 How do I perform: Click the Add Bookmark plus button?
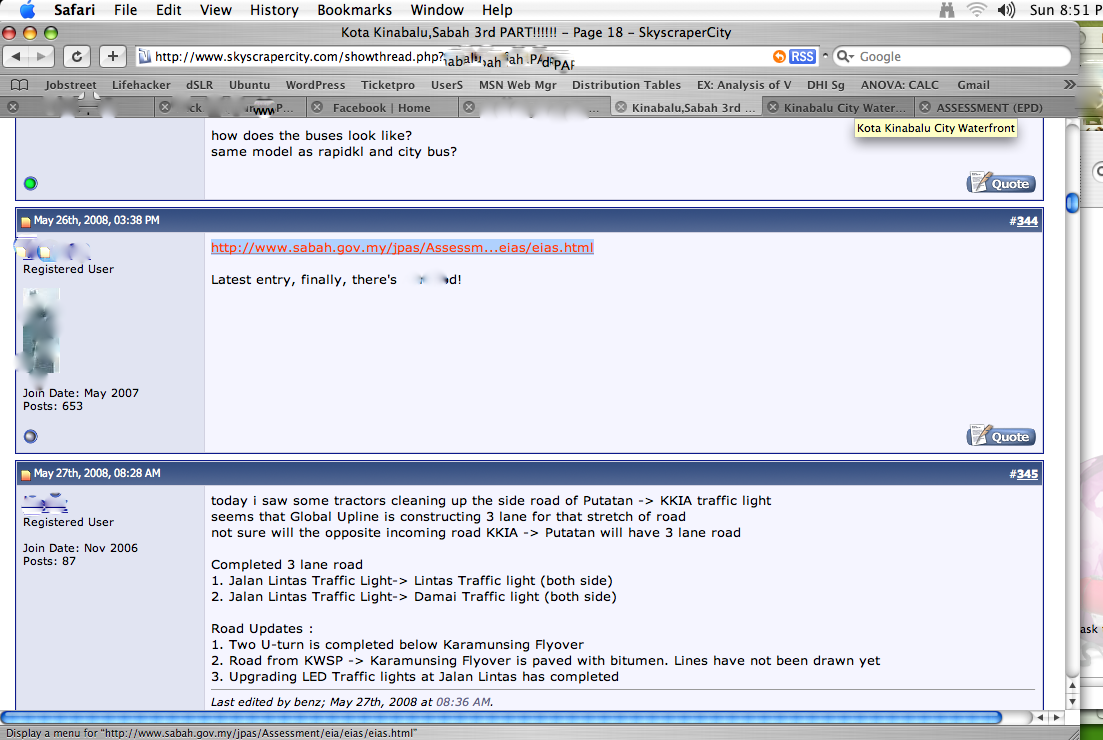tap(112, 57)
